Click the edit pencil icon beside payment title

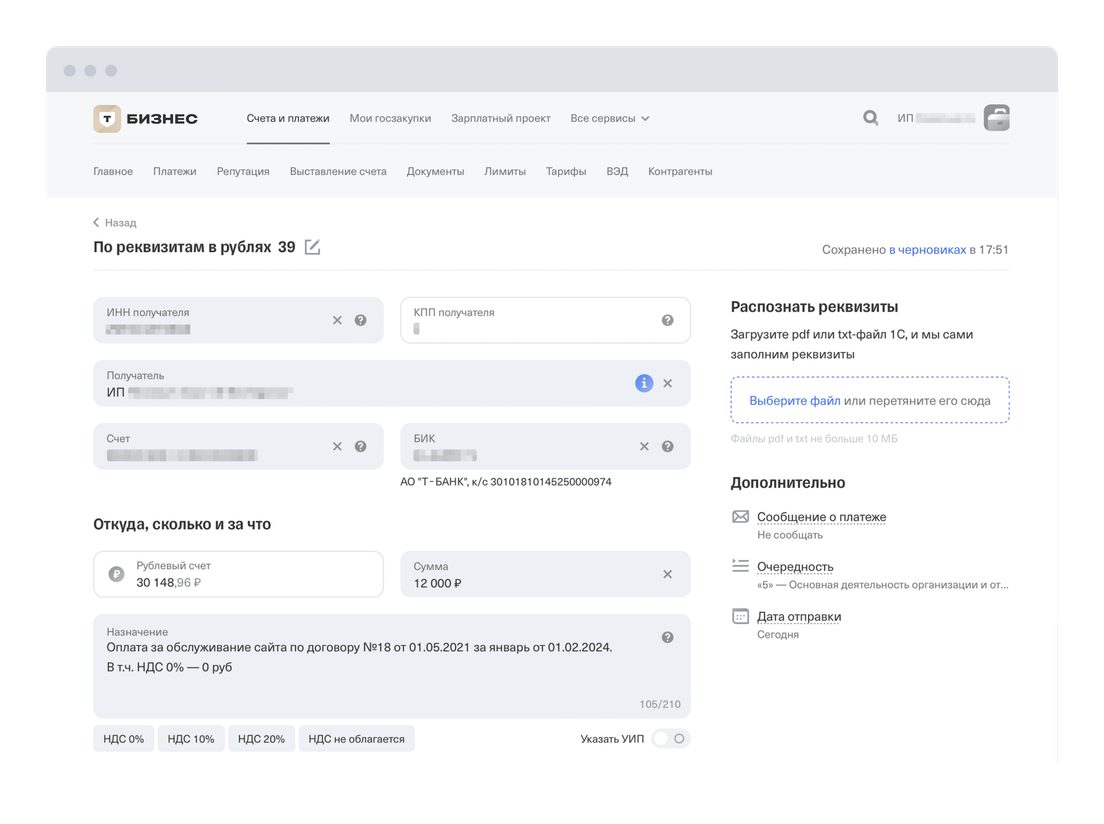(x=312, y=247)
